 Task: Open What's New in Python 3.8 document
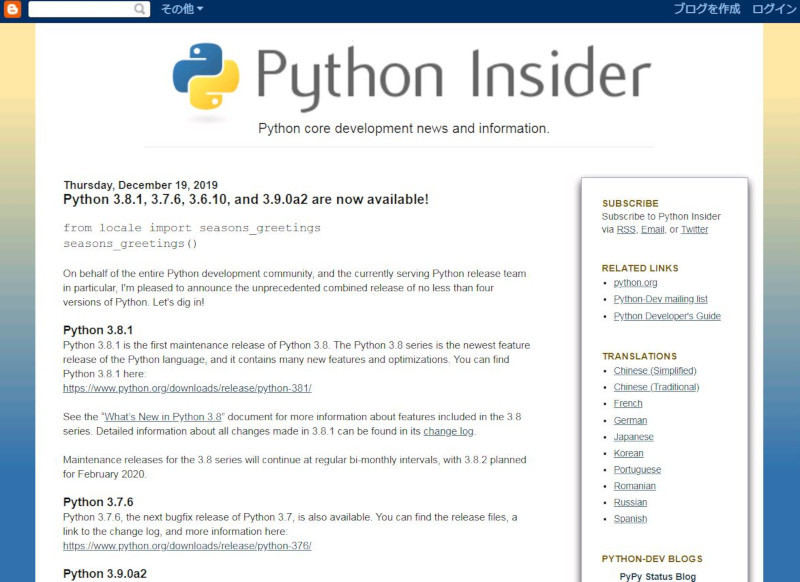[x=163, y=417]
